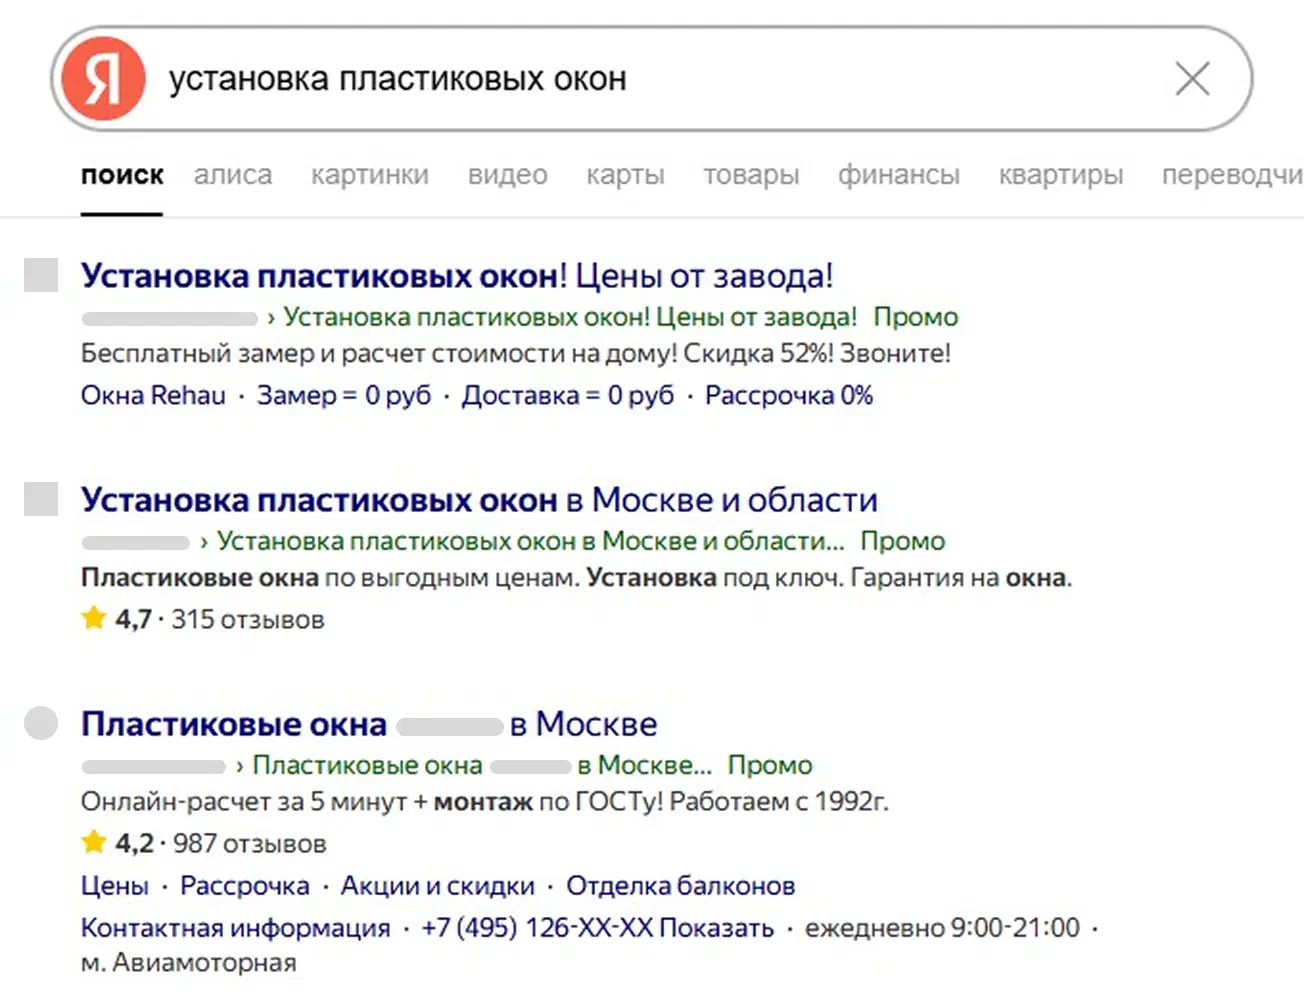Open the 'Замер = 0 руб' sitelink

click(344, 395)
